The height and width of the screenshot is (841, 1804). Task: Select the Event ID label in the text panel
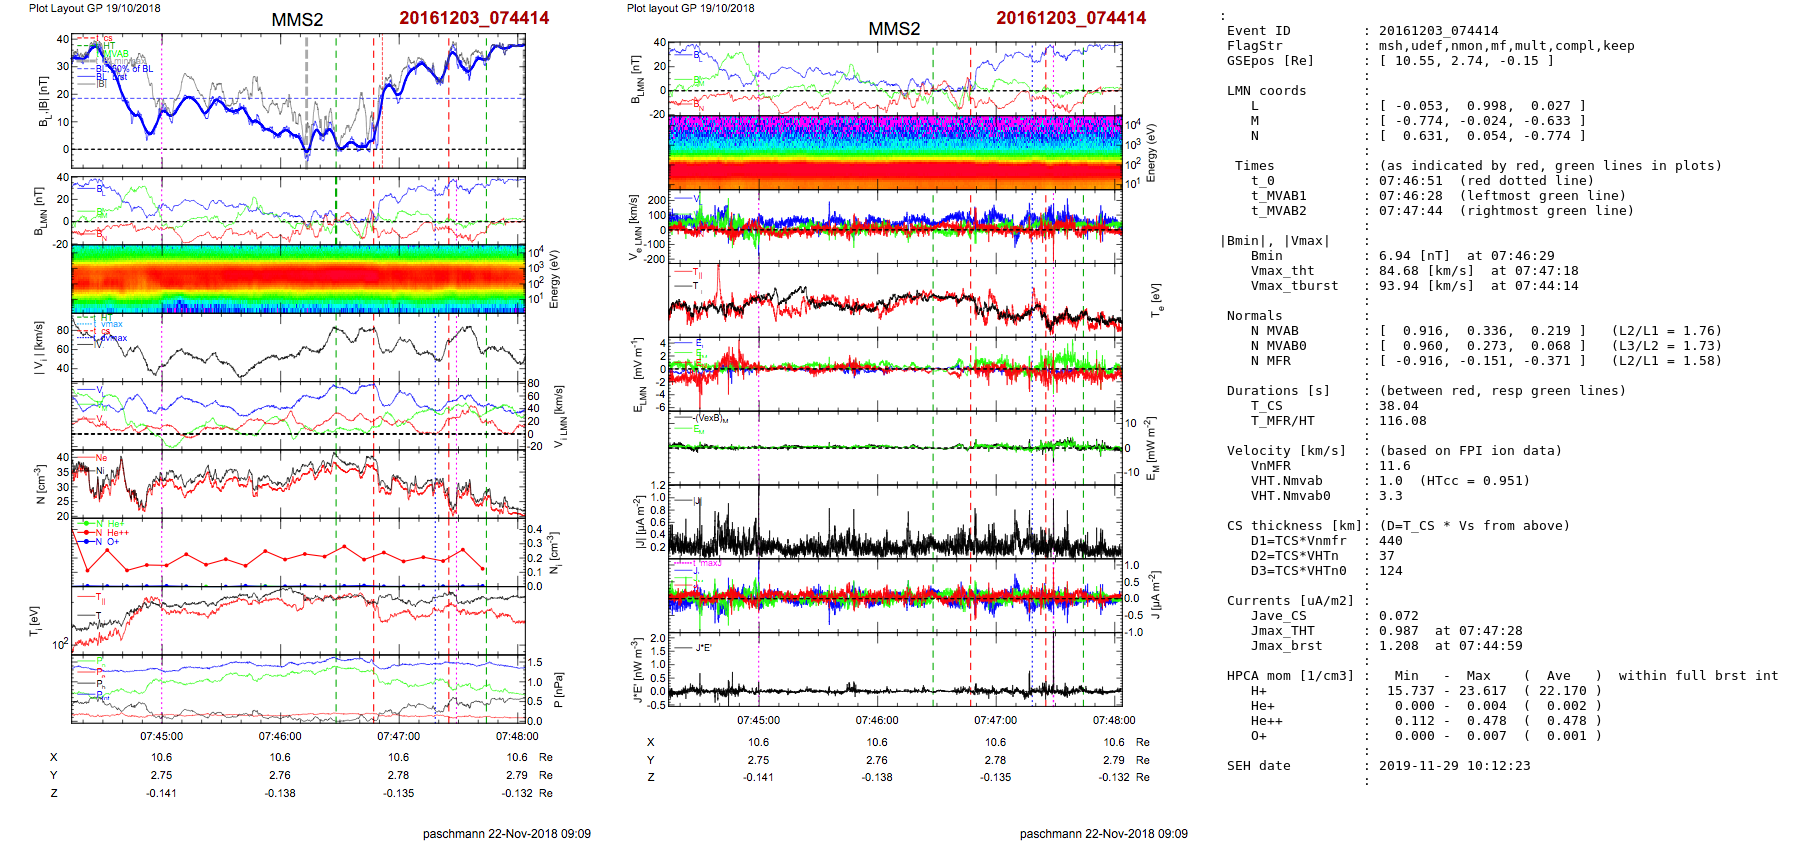coord(1258,31)
